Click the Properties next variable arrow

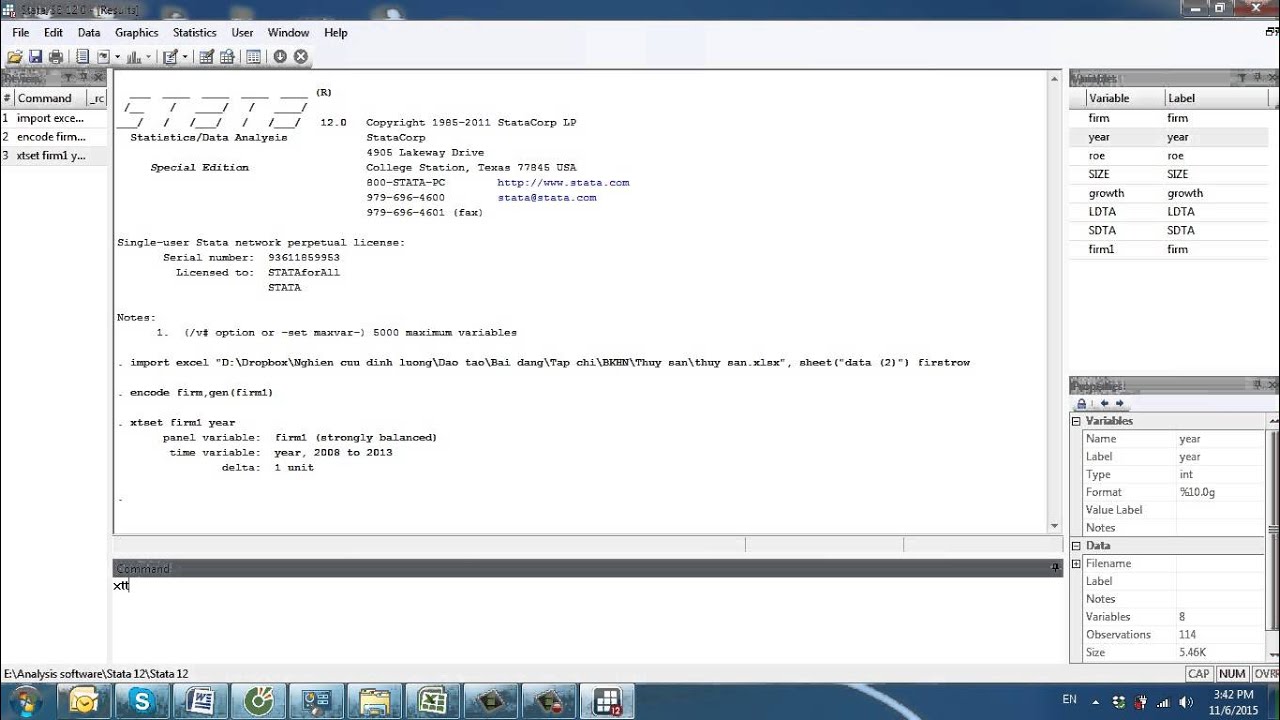tap(1119, 403)
